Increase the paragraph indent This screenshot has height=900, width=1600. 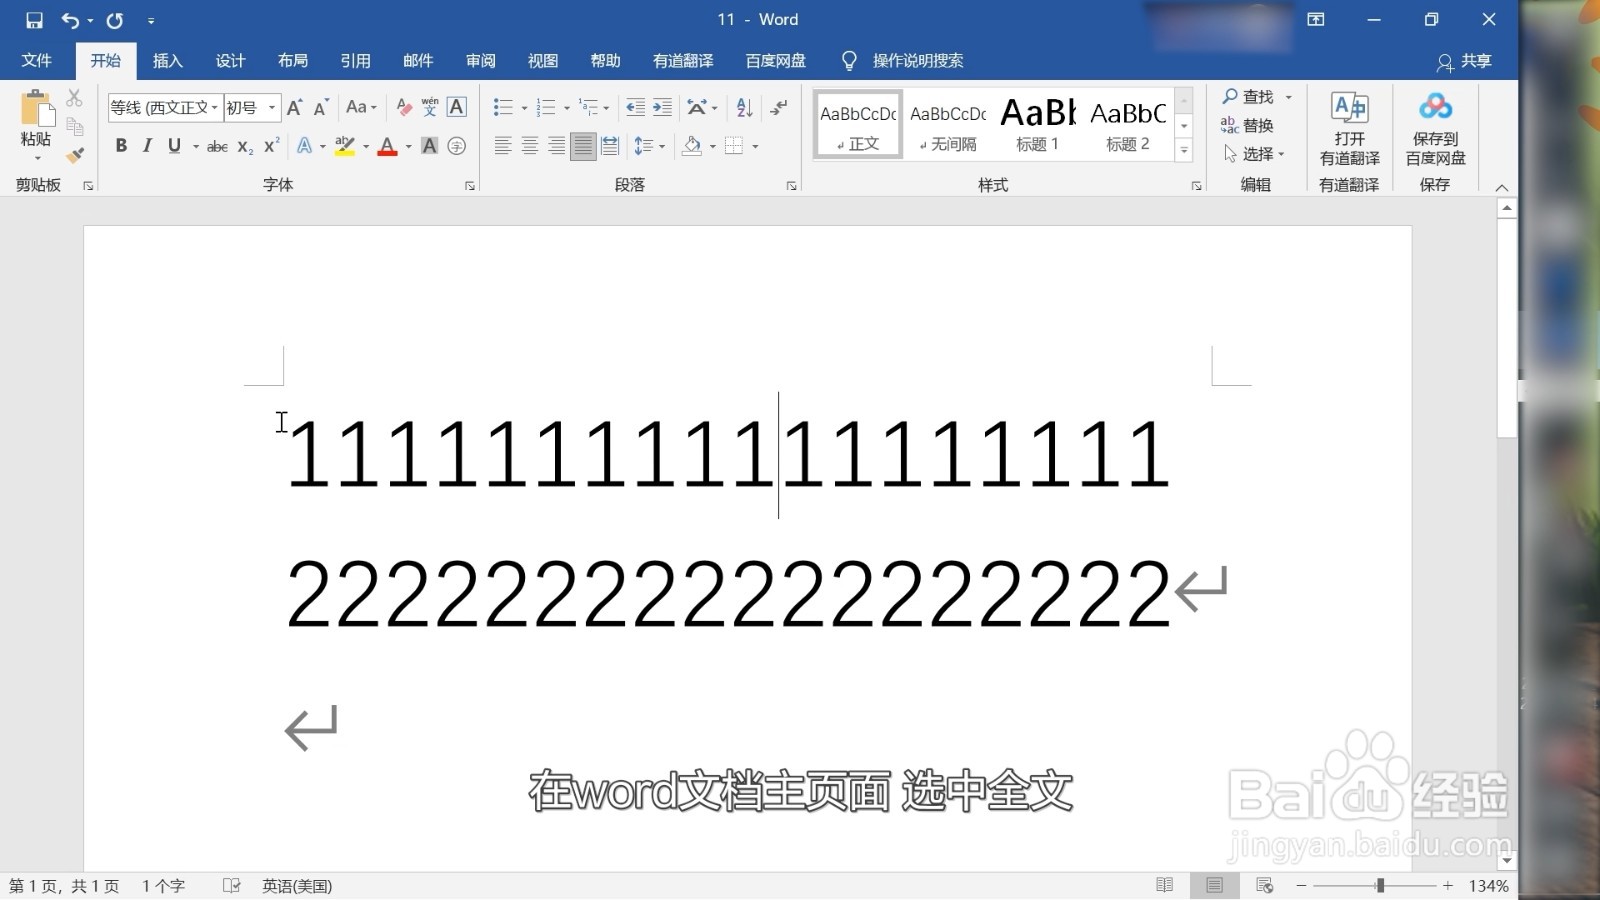tap(662, 107)
